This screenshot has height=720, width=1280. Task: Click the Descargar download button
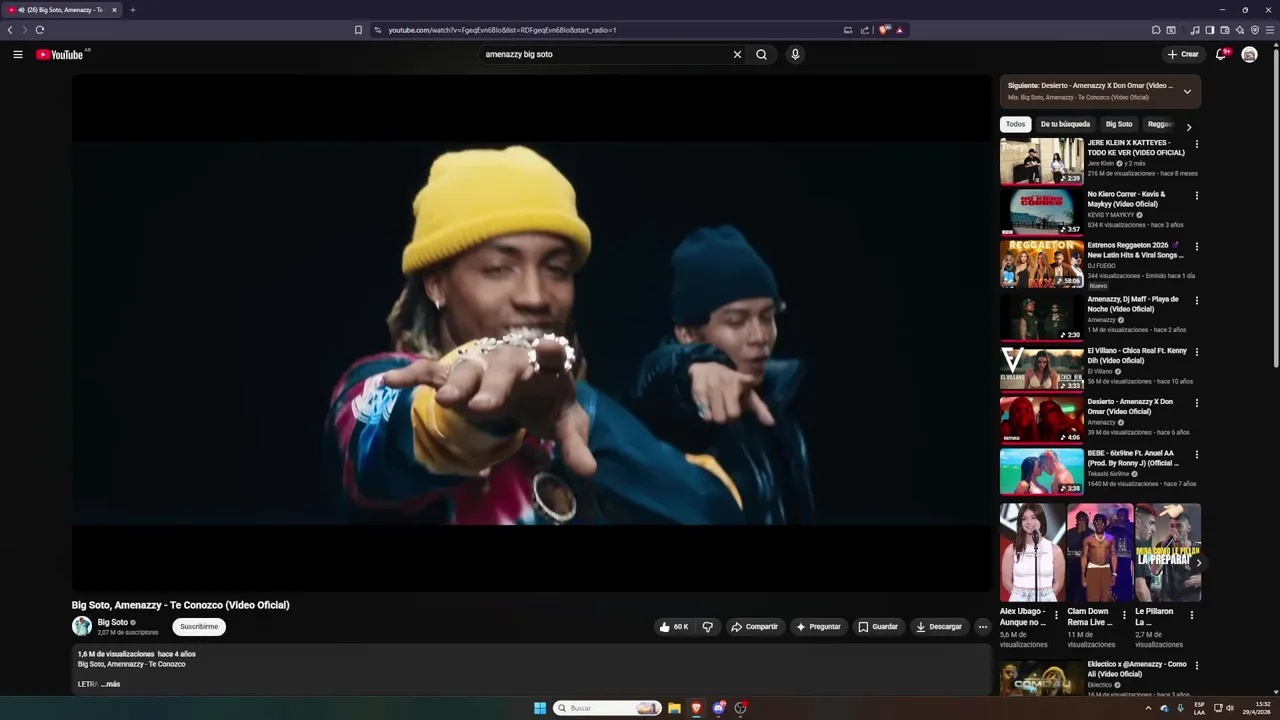point(939,627)
